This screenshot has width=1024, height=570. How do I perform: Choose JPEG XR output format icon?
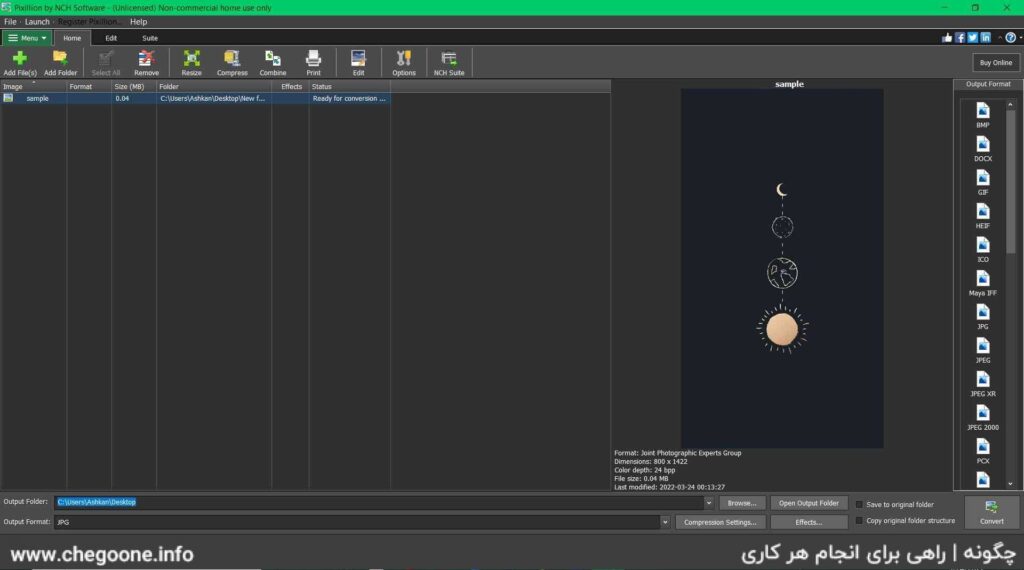click(983, 384)
